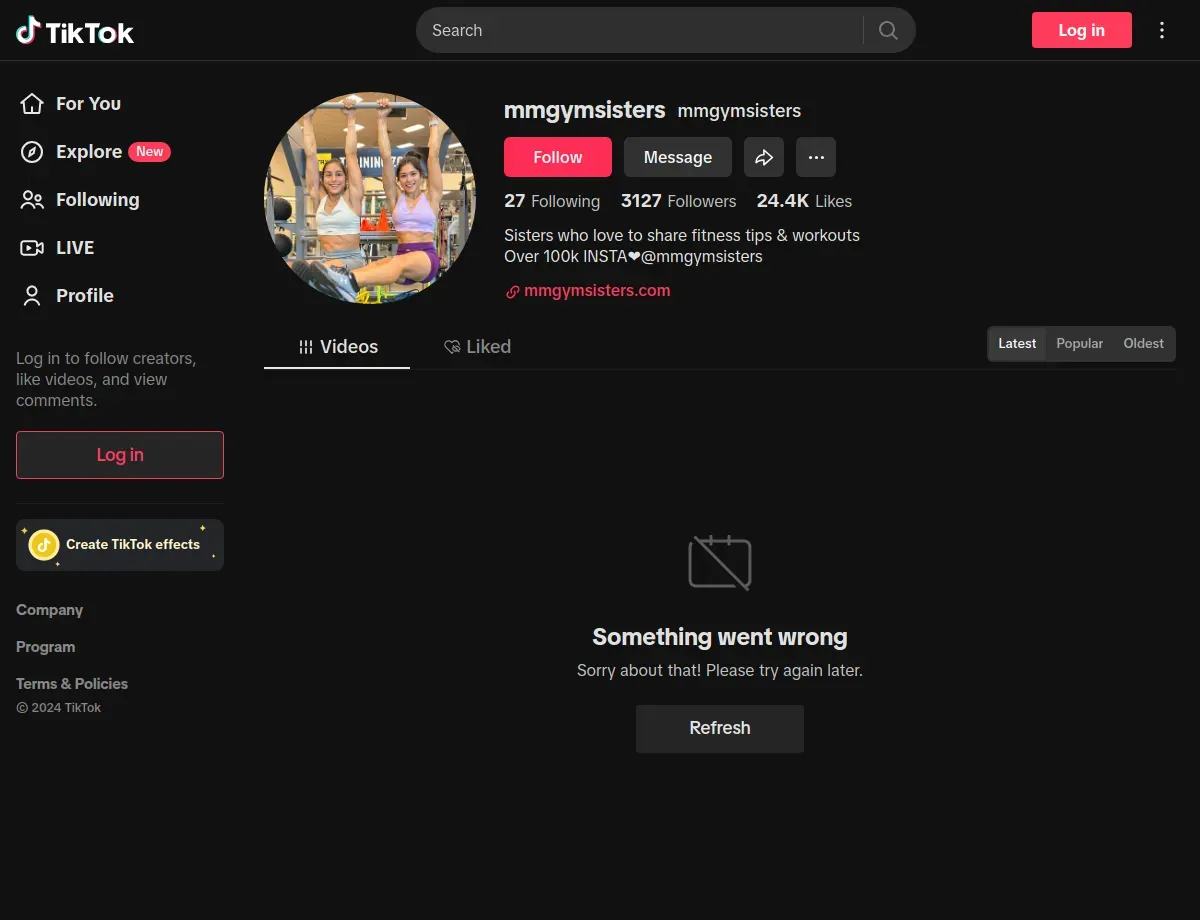The image size is (1200, 920).
Task: Click the LIVE camera icon
Action: (x=32, y=248)
